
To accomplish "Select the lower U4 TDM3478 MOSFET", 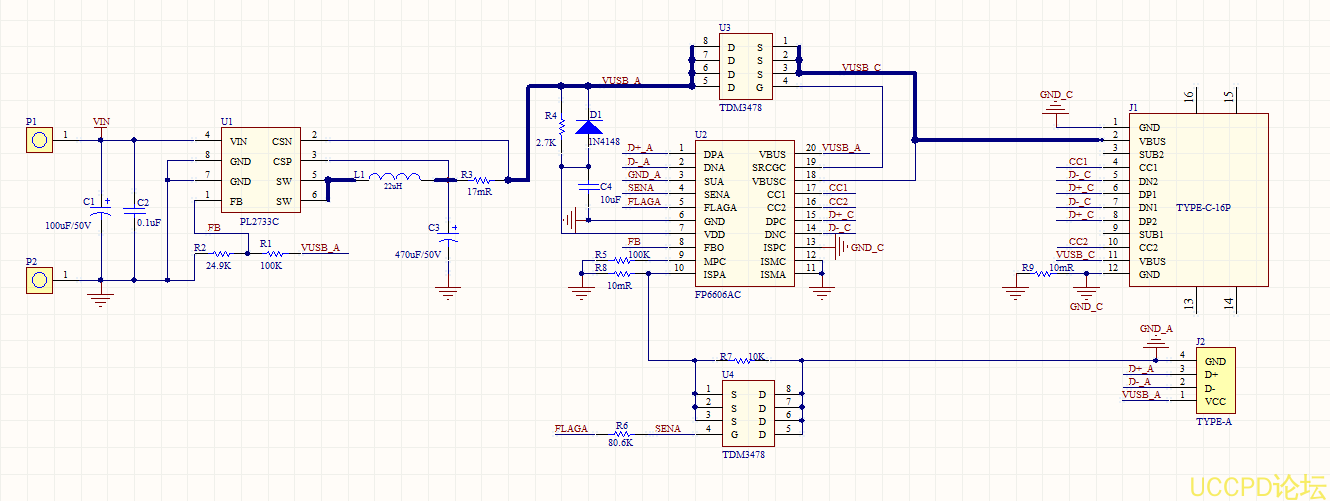I will [746, 409].
